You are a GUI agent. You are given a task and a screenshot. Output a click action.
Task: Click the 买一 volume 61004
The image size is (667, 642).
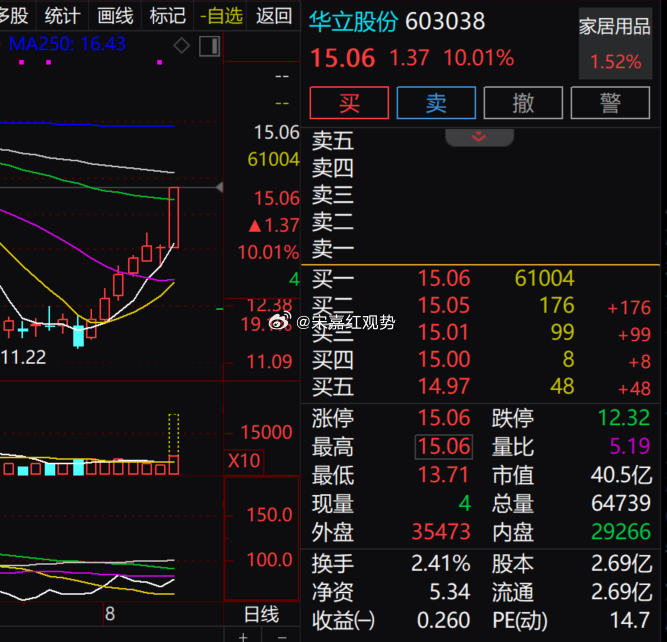544,278
